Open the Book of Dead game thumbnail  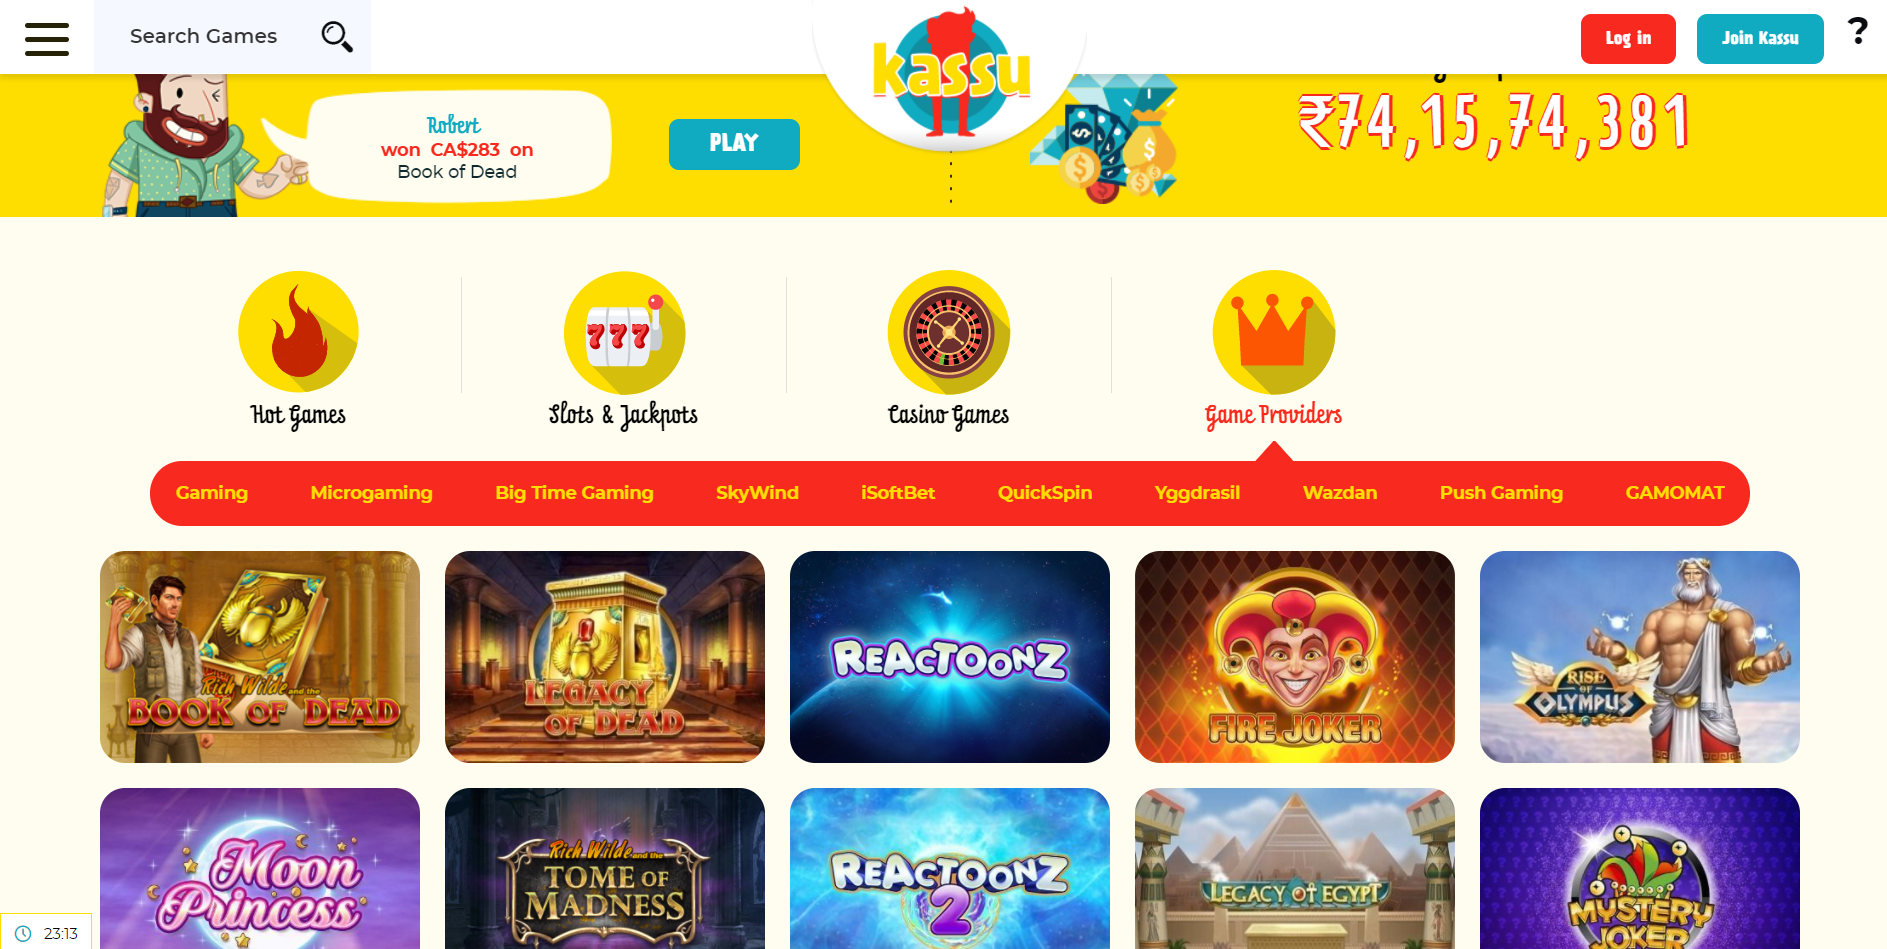coord(260,657)
